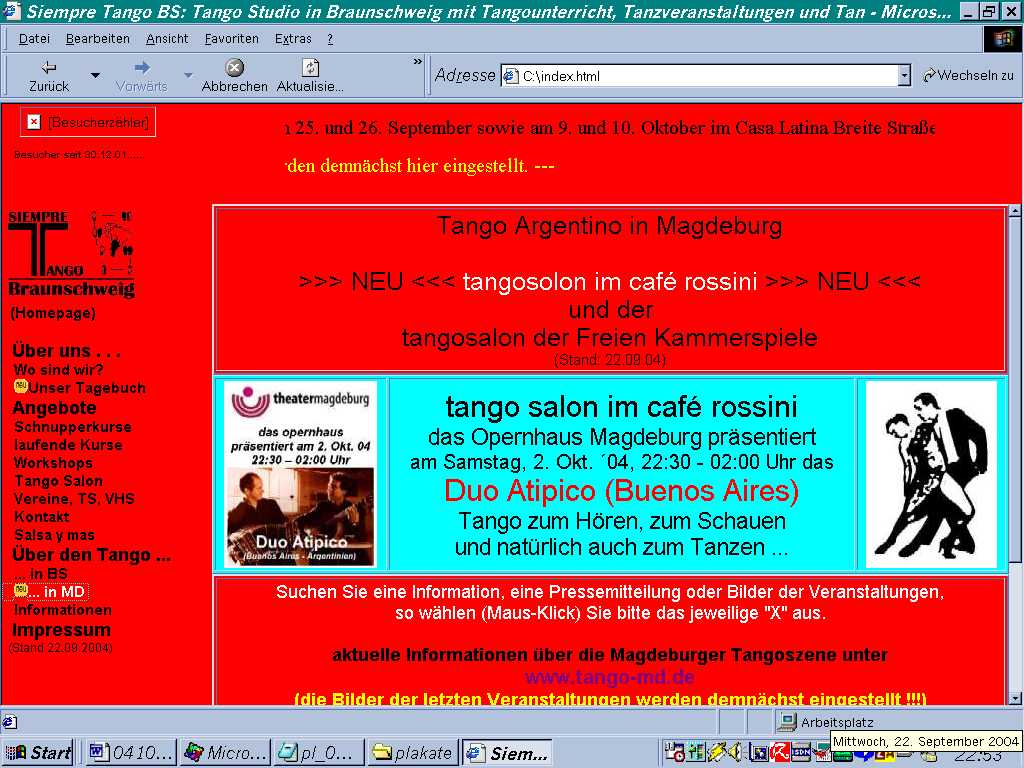Open the ? help menu

click(x=330, y=39)
